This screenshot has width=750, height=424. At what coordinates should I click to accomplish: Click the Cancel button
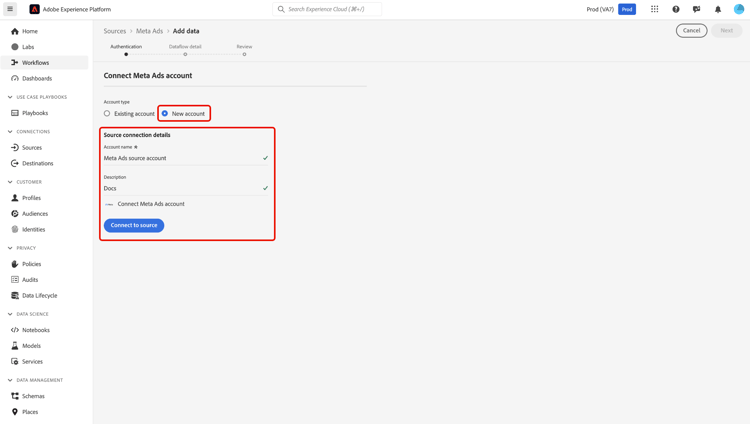(691, 31)
